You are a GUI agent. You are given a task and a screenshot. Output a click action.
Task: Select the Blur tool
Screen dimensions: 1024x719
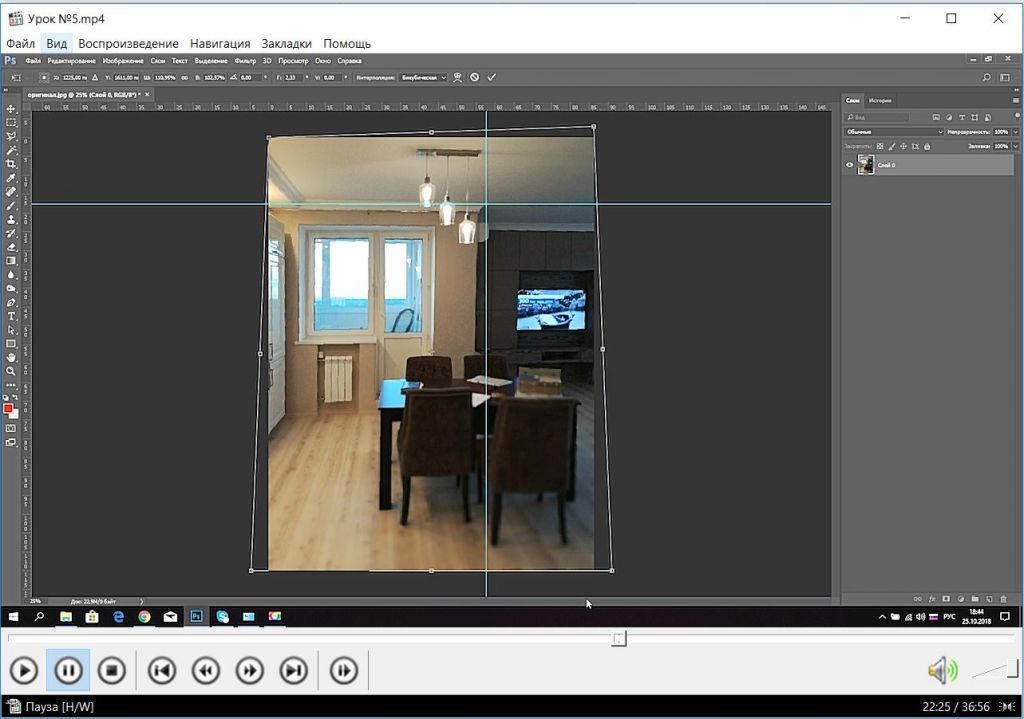point(10,274)
